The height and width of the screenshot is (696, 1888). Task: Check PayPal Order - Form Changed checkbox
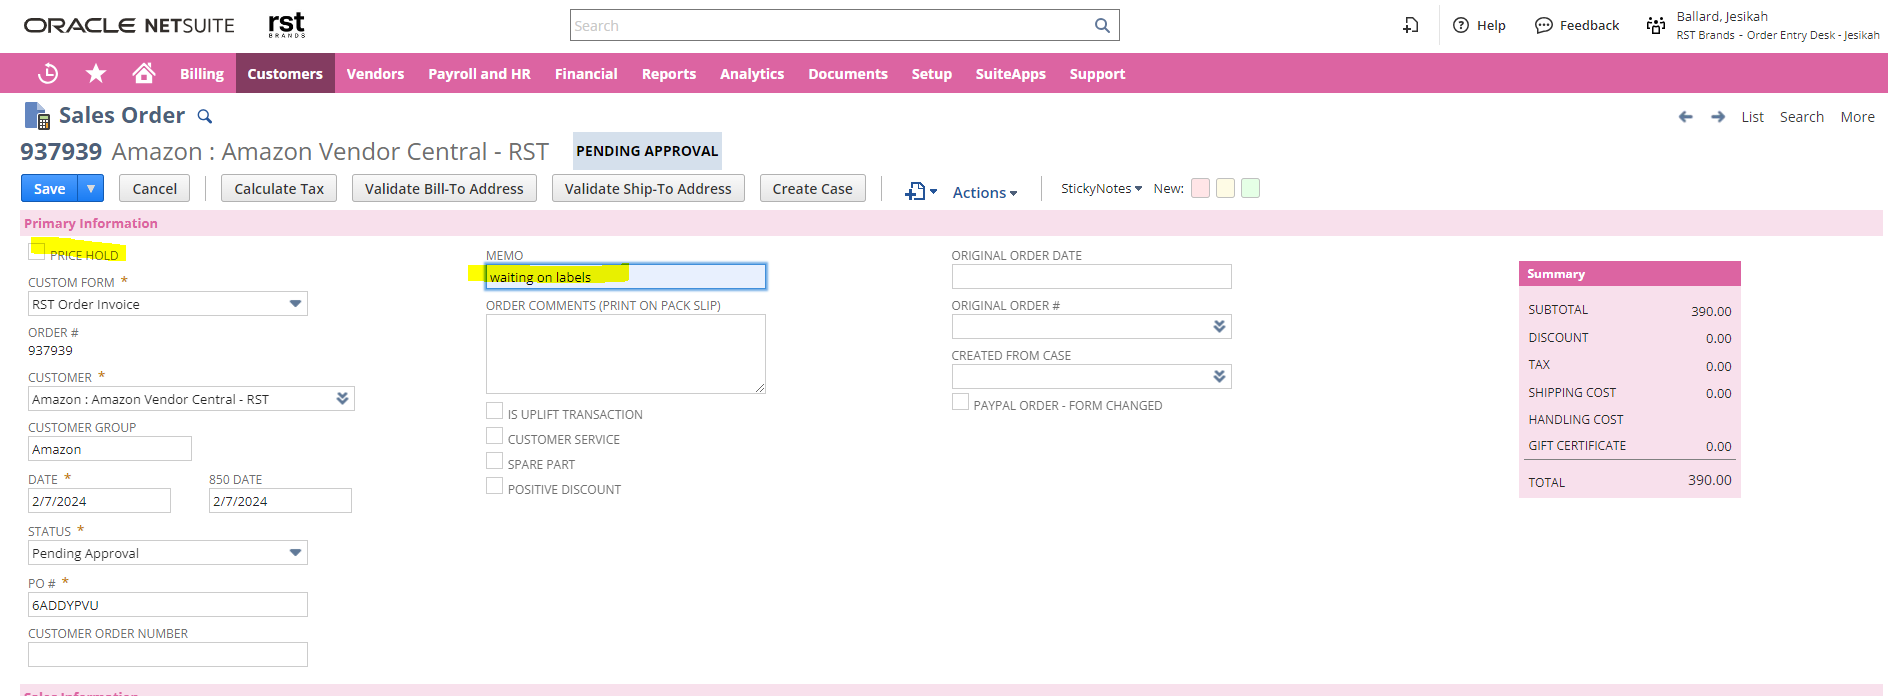tap(960, 402)
